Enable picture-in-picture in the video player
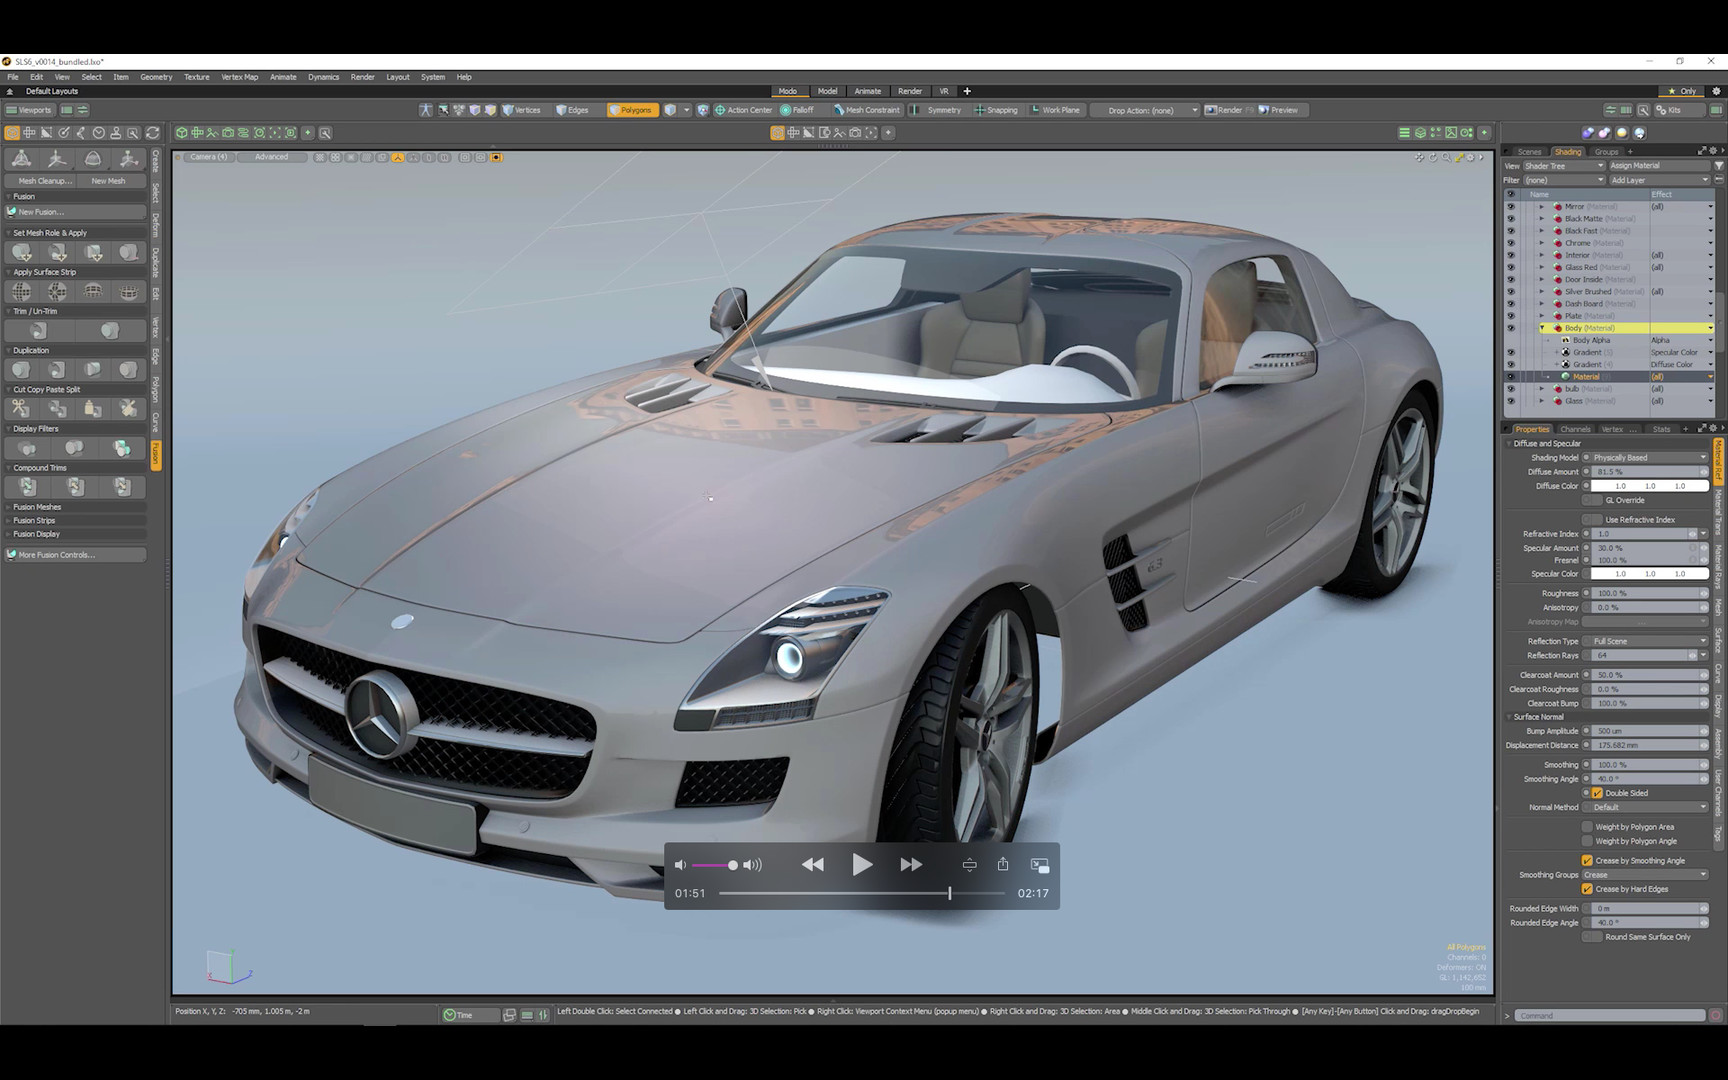1728x1080 pixels. click(1040, 865)
